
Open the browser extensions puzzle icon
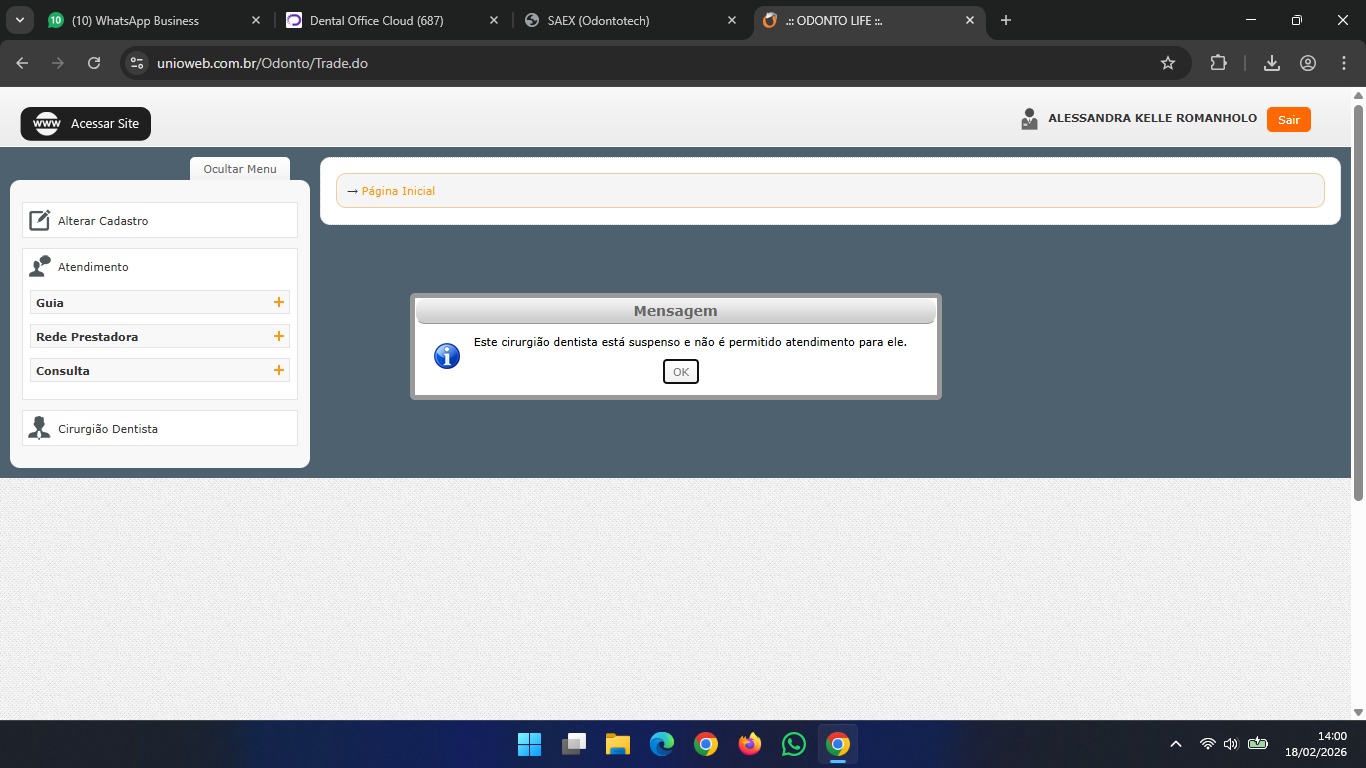pyautogui.click(x=1218, y=63)
